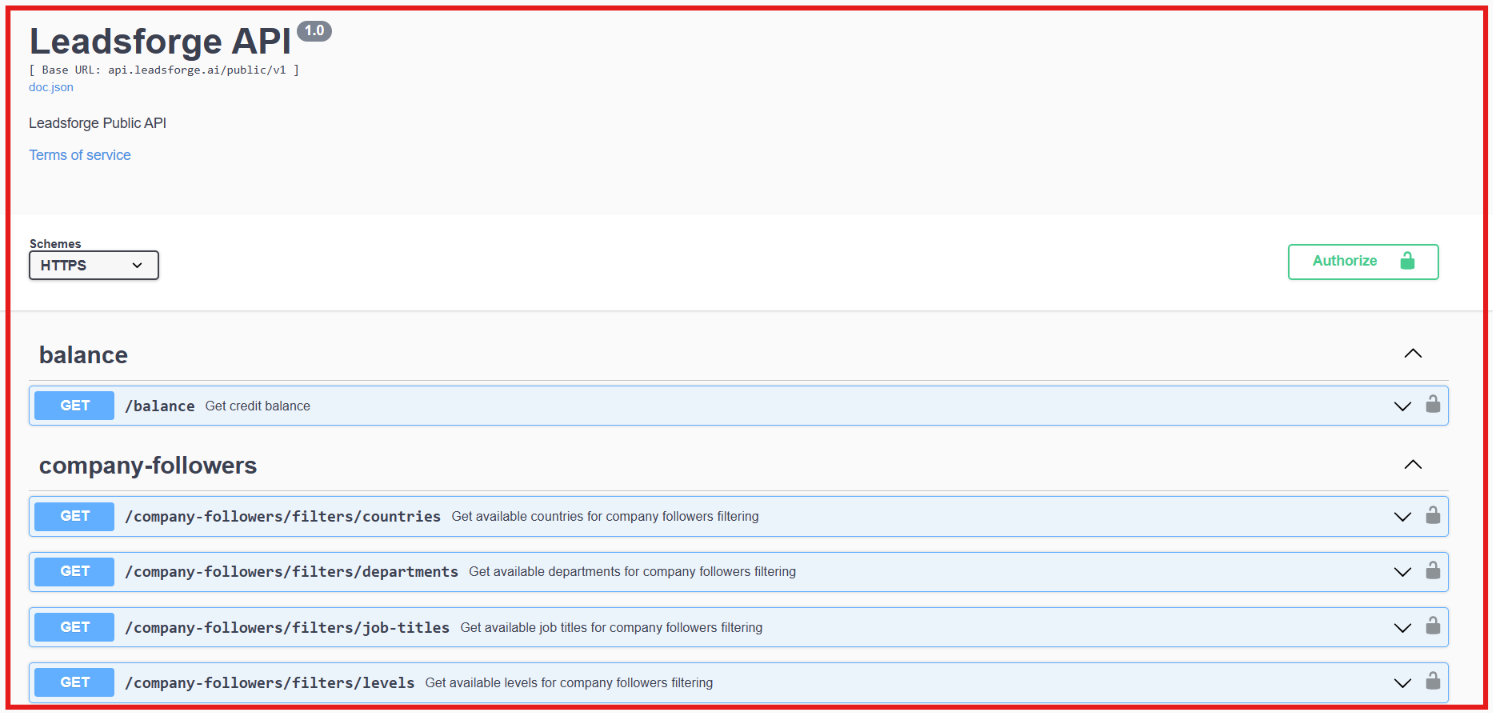Click 'Leadsforge Public API' description
This screenshot has width=1493, height=713.
point(98,123)
